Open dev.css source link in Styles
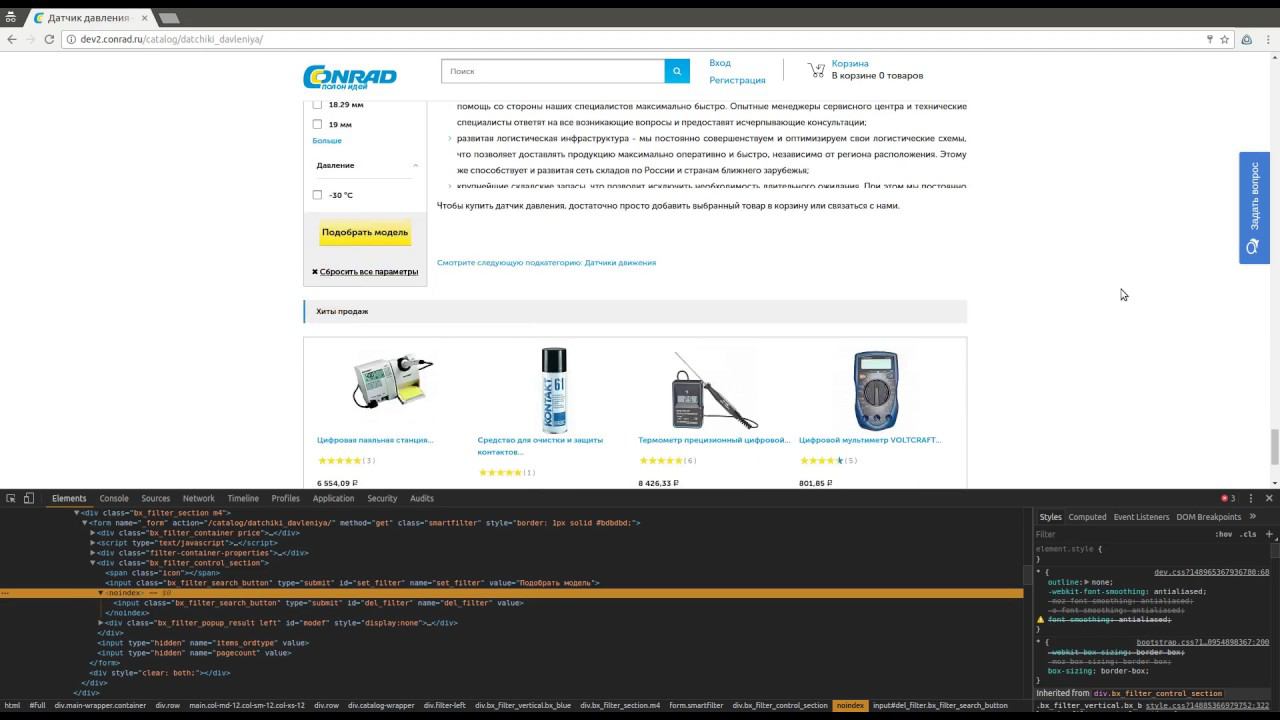Image resolution: width=1280 pixels, height=720 pixels. pos(1211,573)
